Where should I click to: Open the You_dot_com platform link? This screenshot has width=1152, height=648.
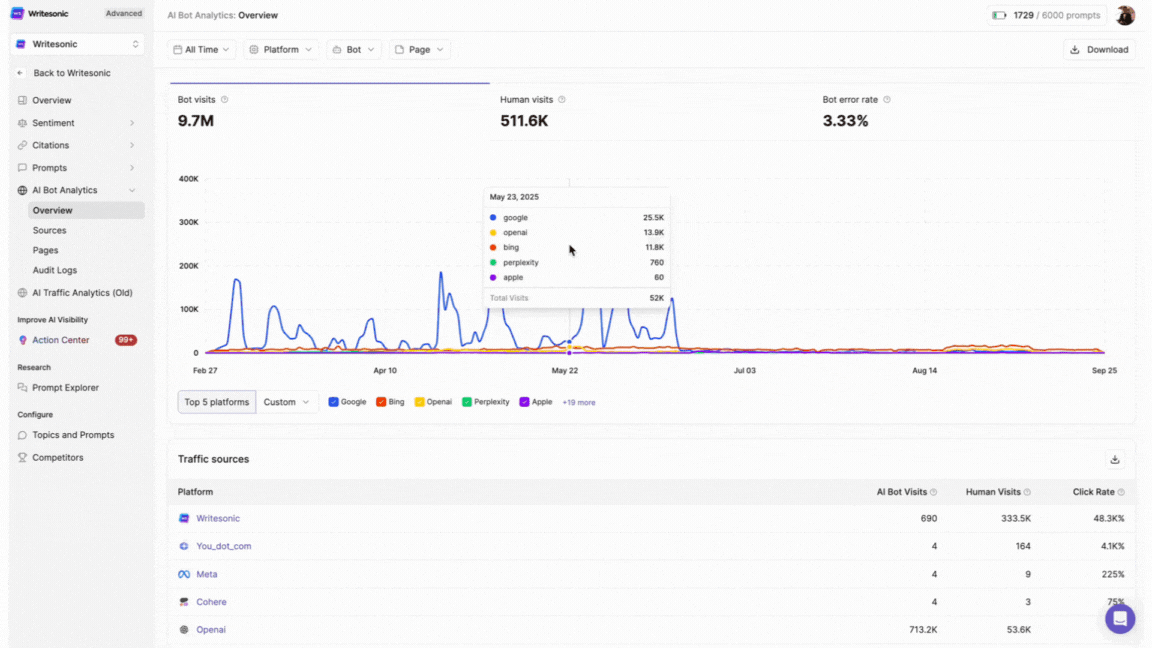[223, 546]
